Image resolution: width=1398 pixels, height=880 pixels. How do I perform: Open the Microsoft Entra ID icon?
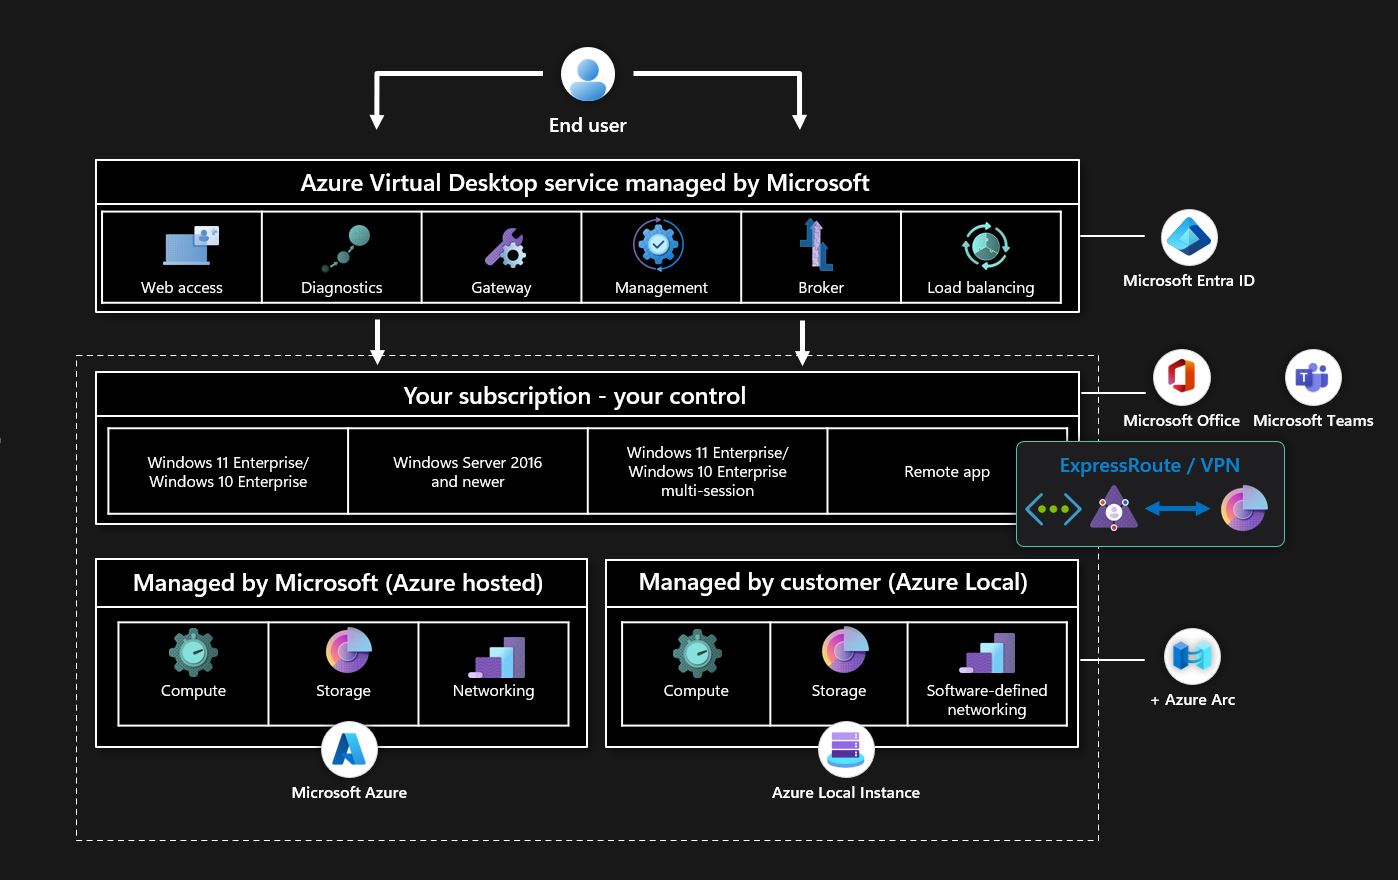(1189, 238)
